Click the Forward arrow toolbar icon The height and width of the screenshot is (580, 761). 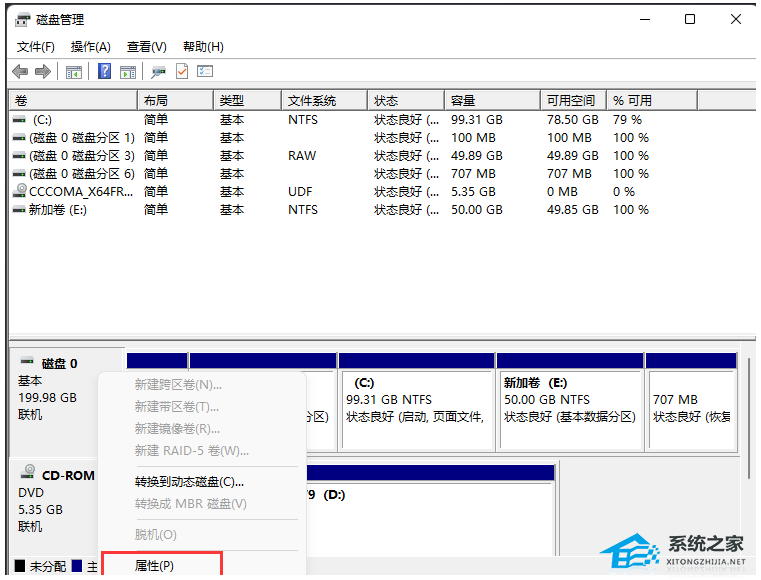click(x=43, y=72)
